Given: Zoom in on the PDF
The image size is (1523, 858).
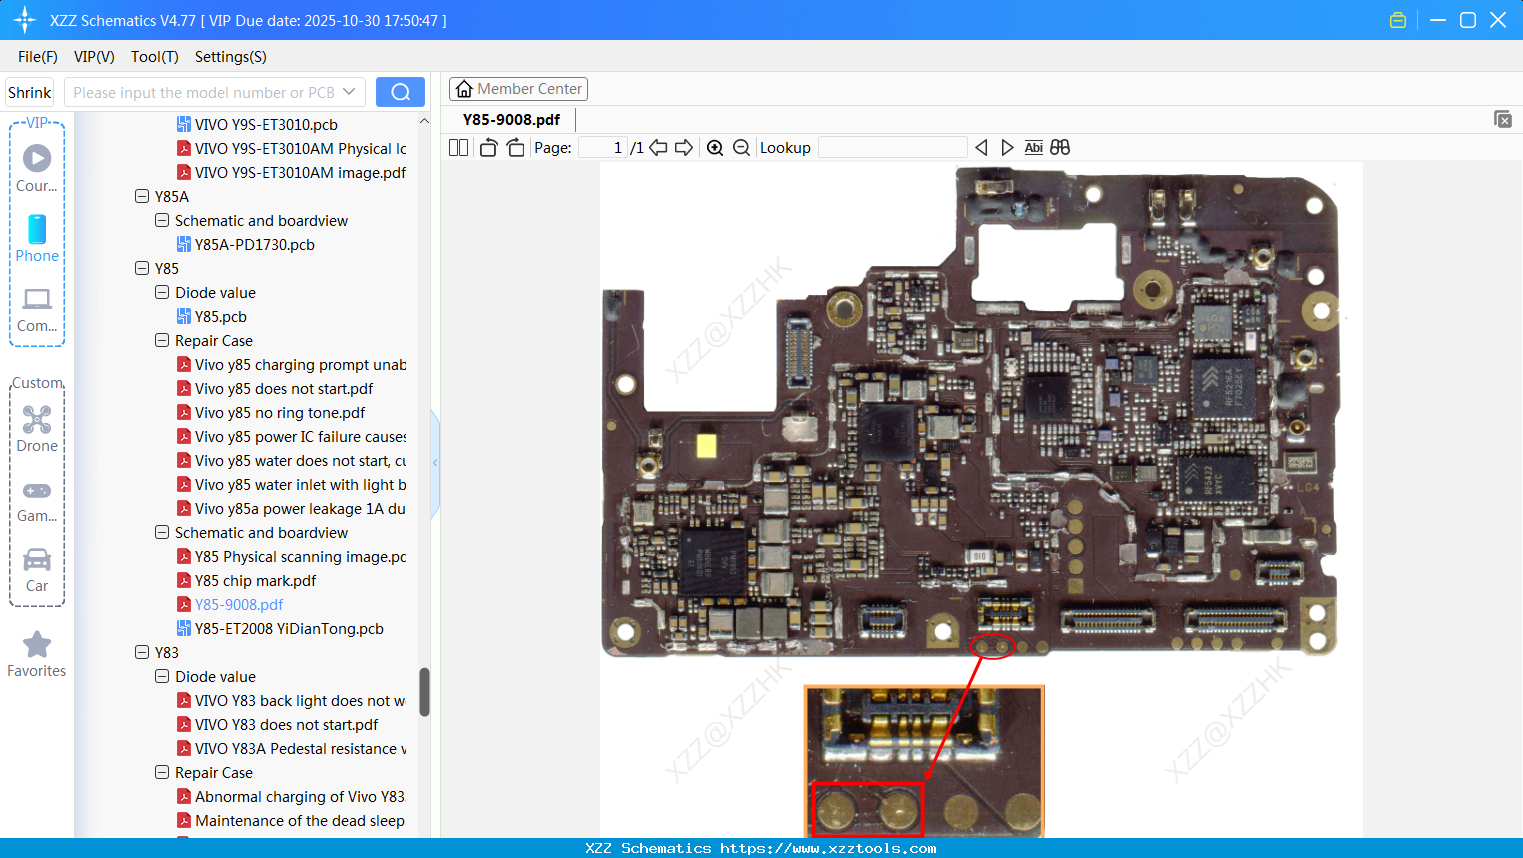Looking at the screenshot, I should (x=715, y=147).
